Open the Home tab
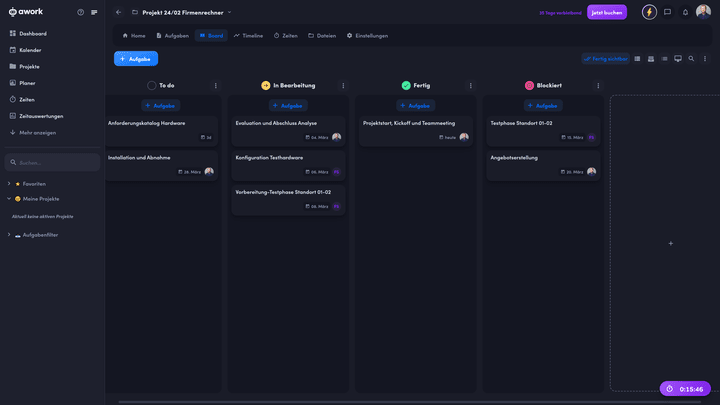 (134, 35)
